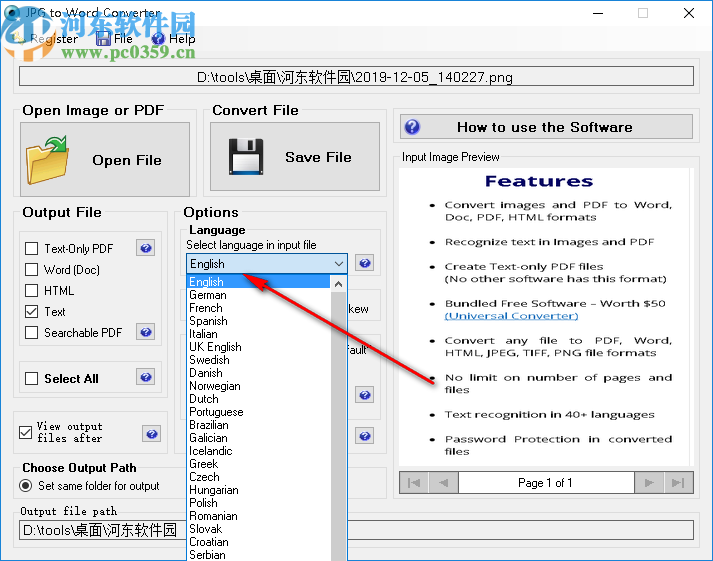
Task: Check the Select All checkbox
Action: 31,378
